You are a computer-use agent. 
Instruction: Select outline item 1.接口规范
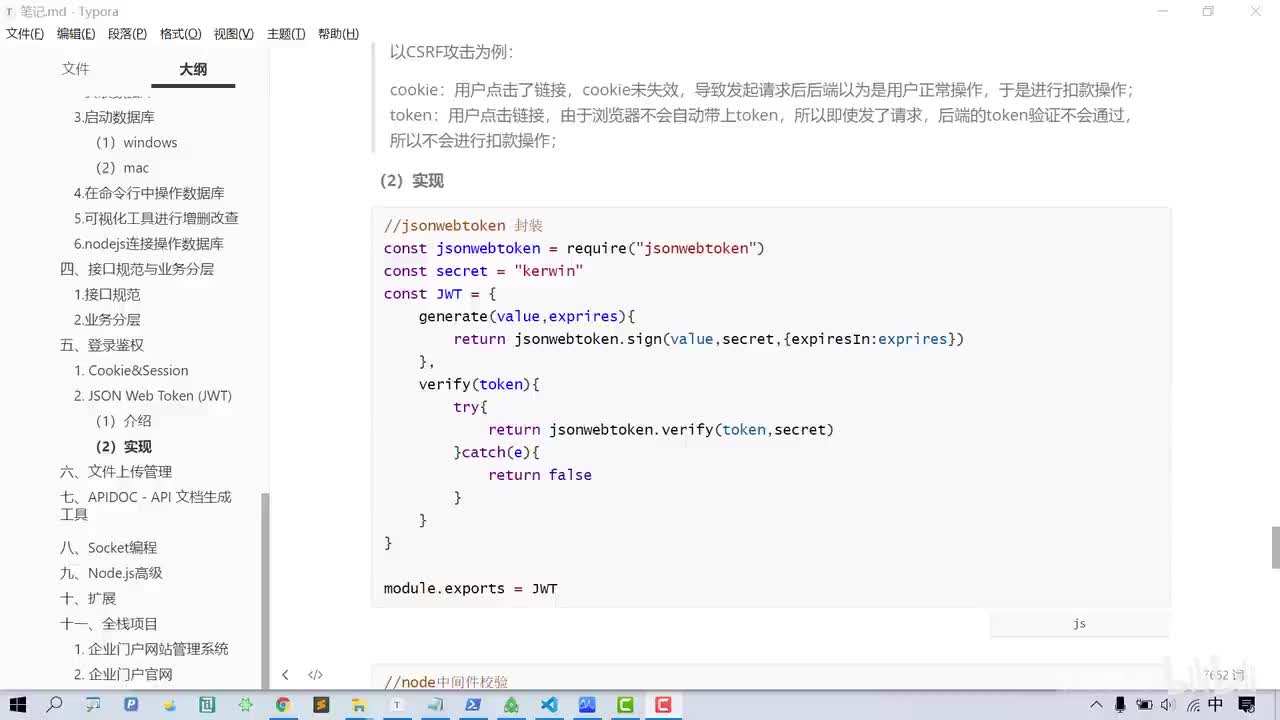[107, 295]
